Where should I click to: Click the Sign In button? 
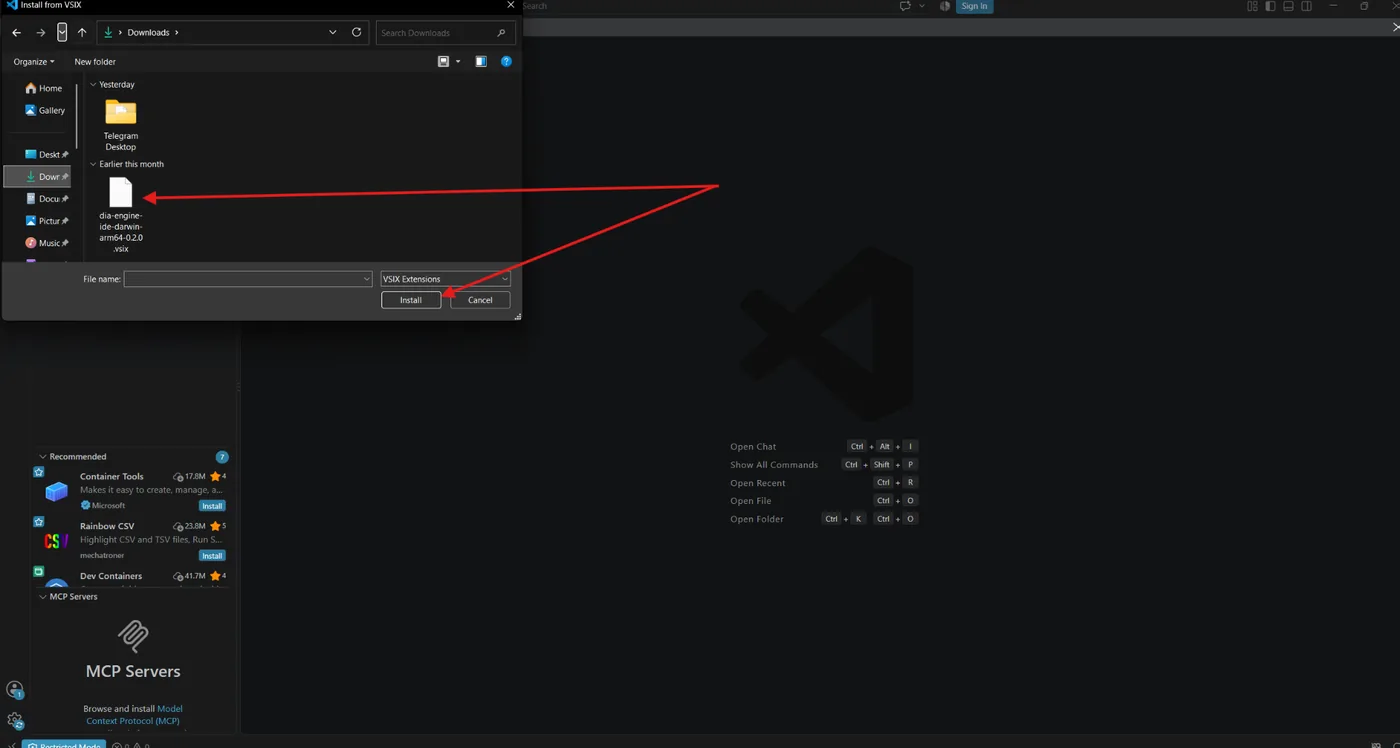(974, 6)
